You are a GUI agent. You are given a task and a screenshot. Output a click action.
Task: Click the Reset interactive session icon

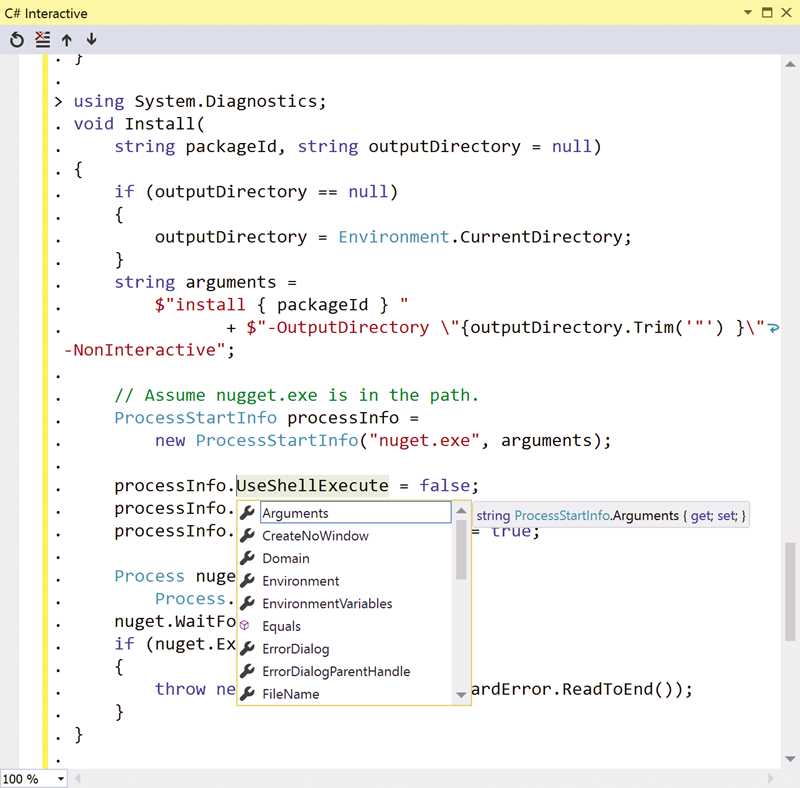pos(17,39)
